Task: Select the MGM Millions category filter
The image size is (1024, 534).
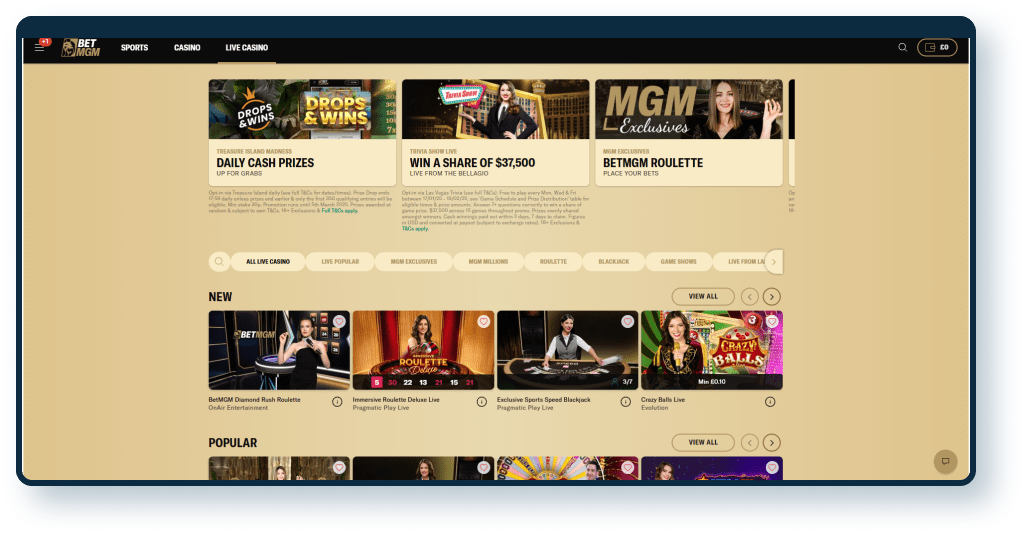Action: tap(488, 262)
